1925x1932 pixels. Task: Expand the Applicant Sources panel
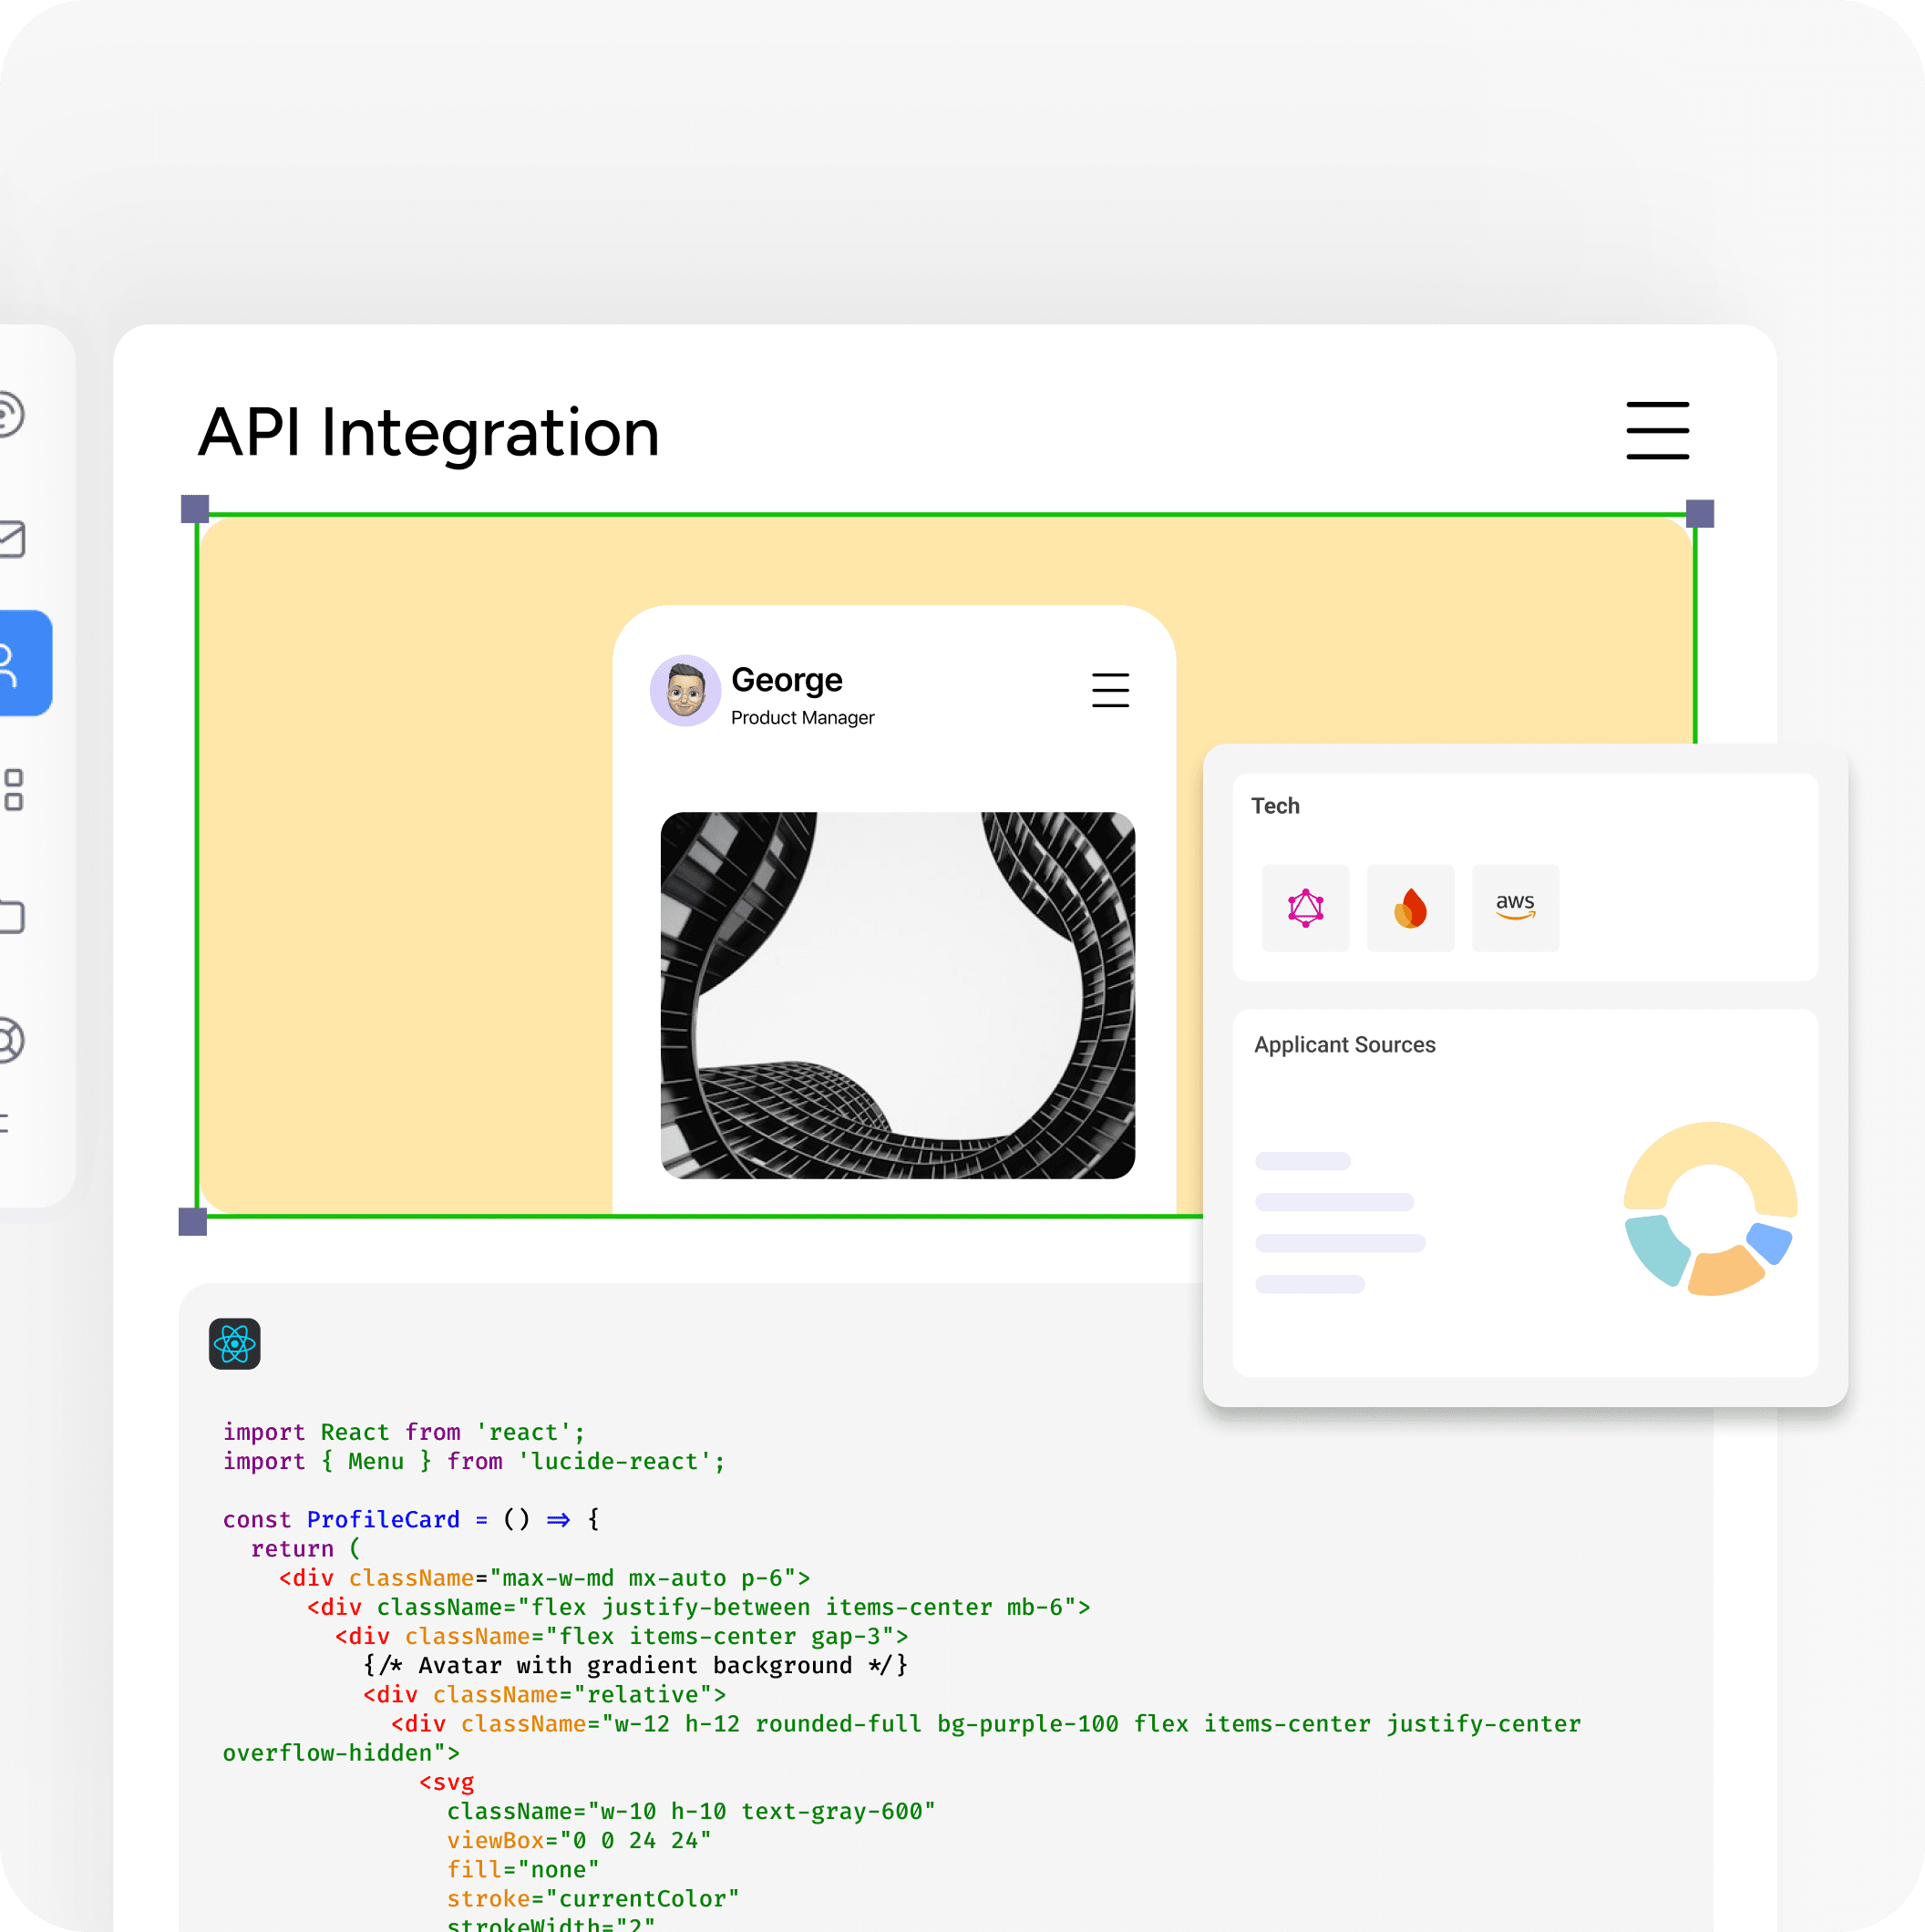(1344, 1044)
